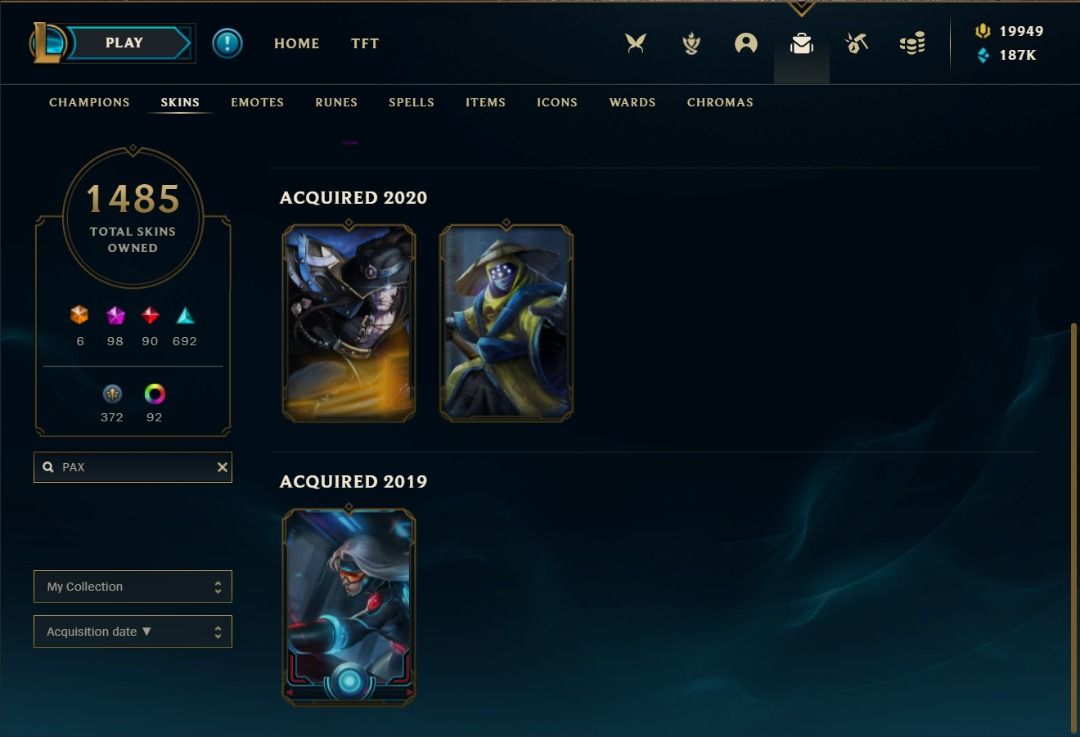Click the trophy crest icon in top bar
1080x737 pixels.
691,43
